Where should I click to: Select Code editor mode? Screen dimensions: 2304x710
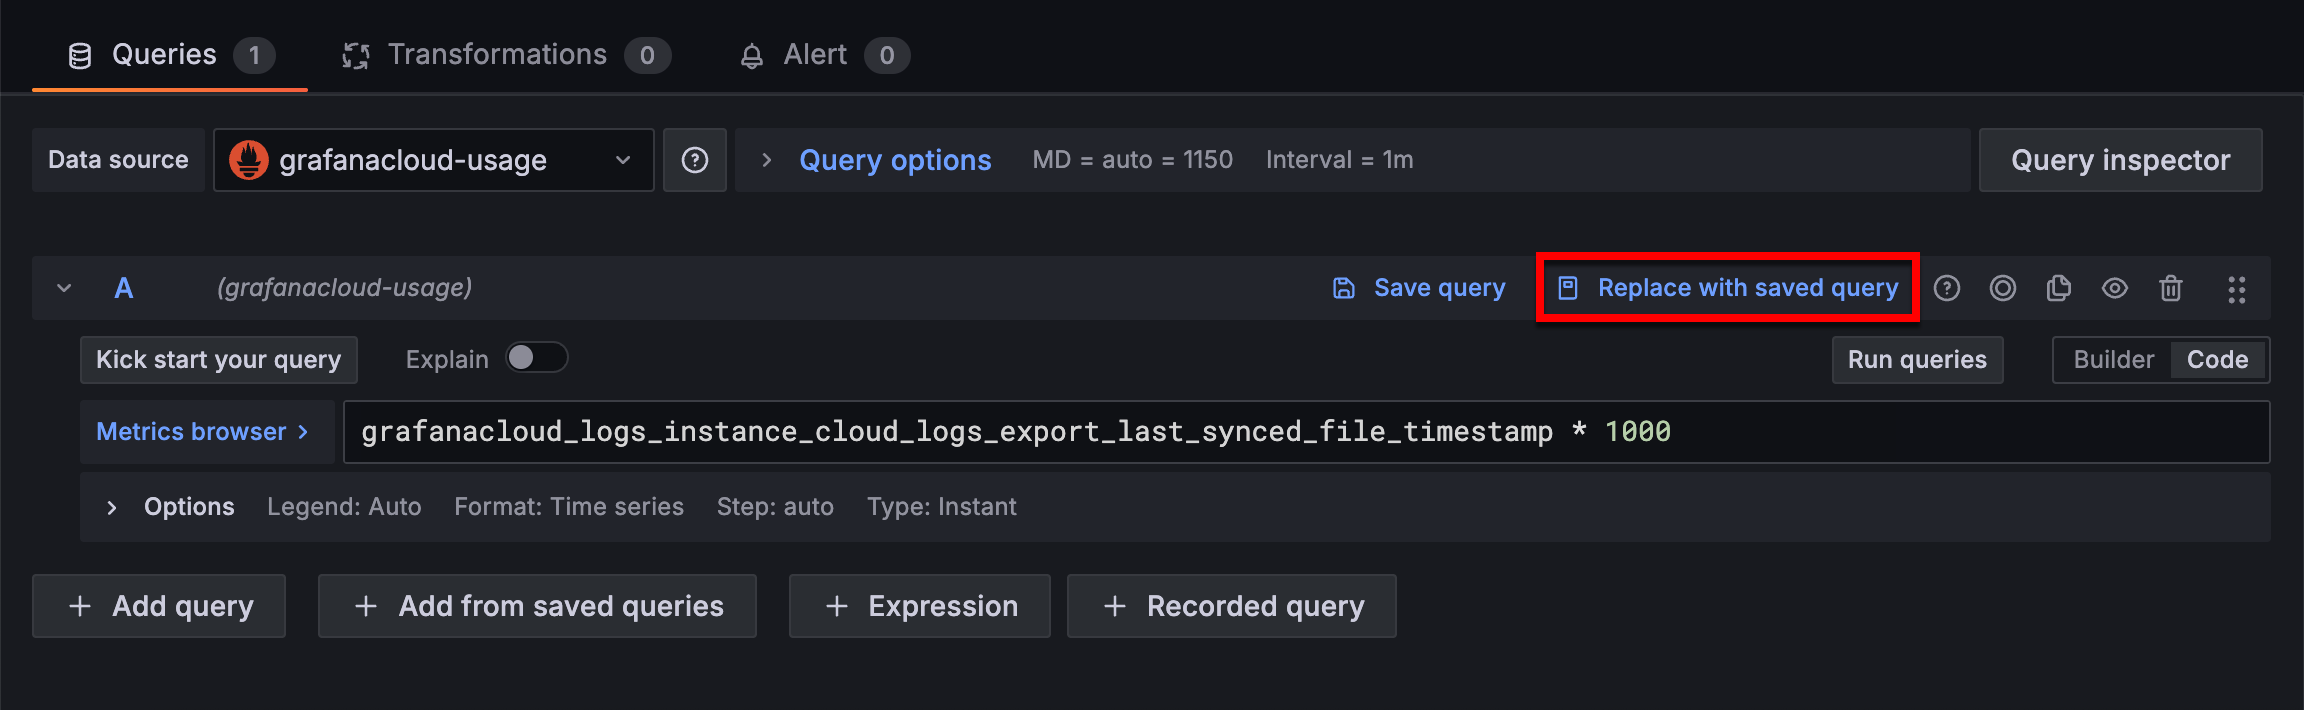(x=2217, y=360)
